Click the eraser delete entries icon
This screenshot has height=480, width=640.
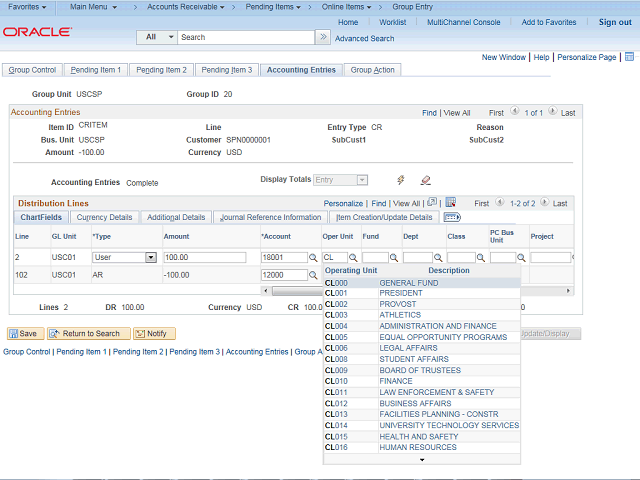(425, 180)
